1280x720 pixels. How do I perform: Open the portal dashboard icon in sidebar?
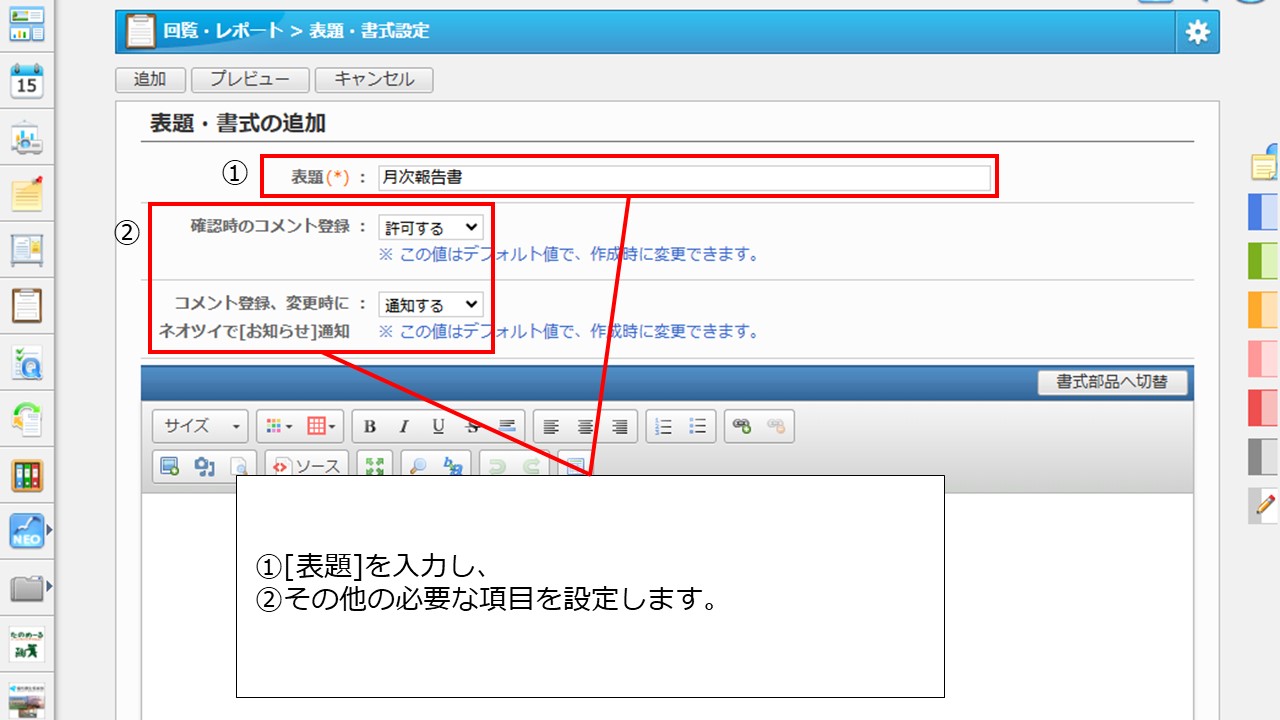pos(27,25)
